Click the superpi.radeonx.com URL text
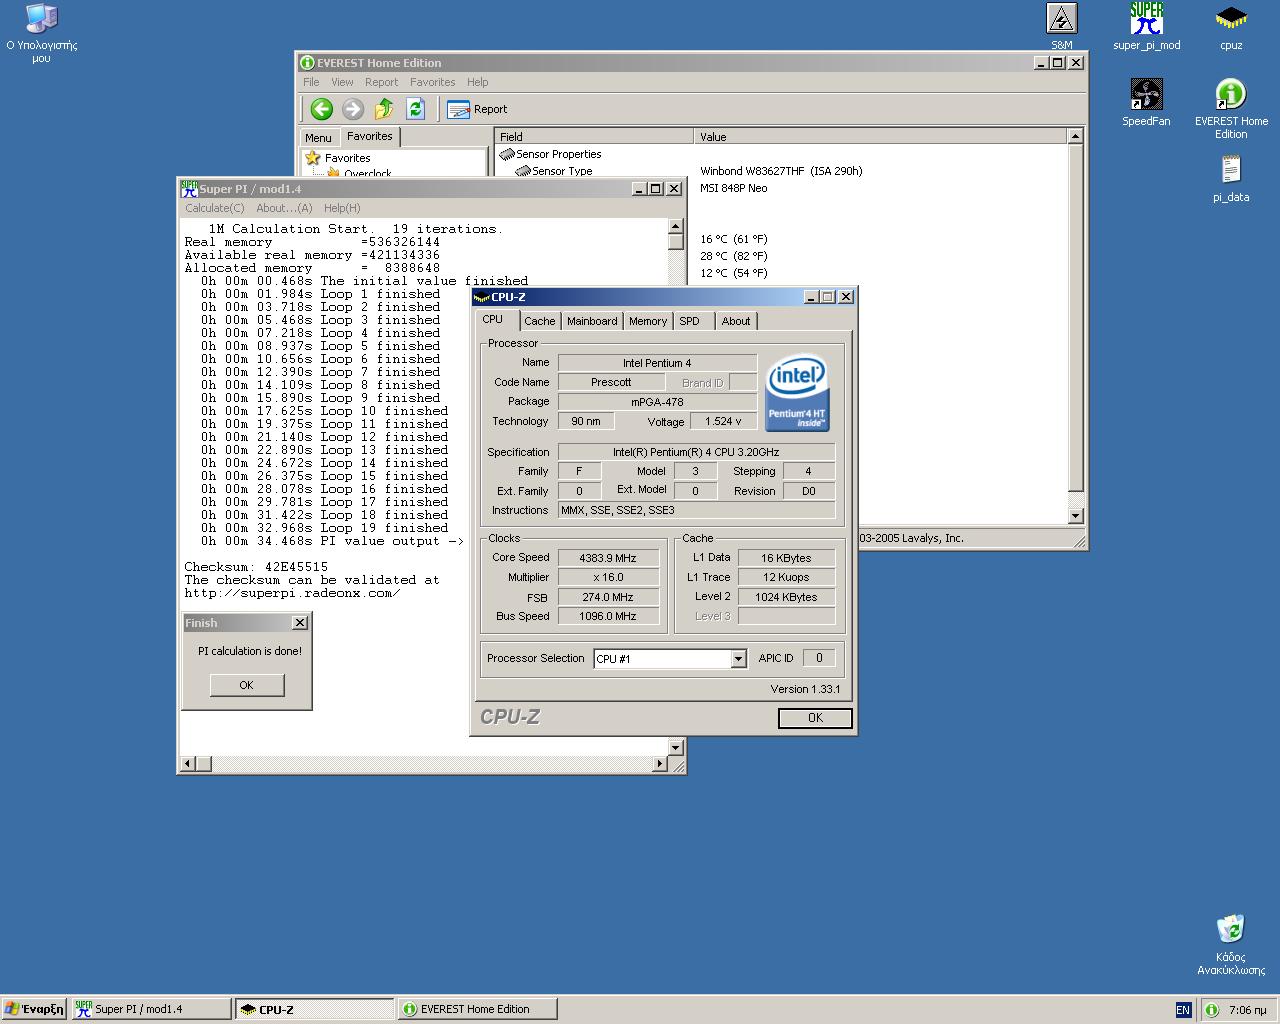1280x1024 pixels. coord(292,593)
